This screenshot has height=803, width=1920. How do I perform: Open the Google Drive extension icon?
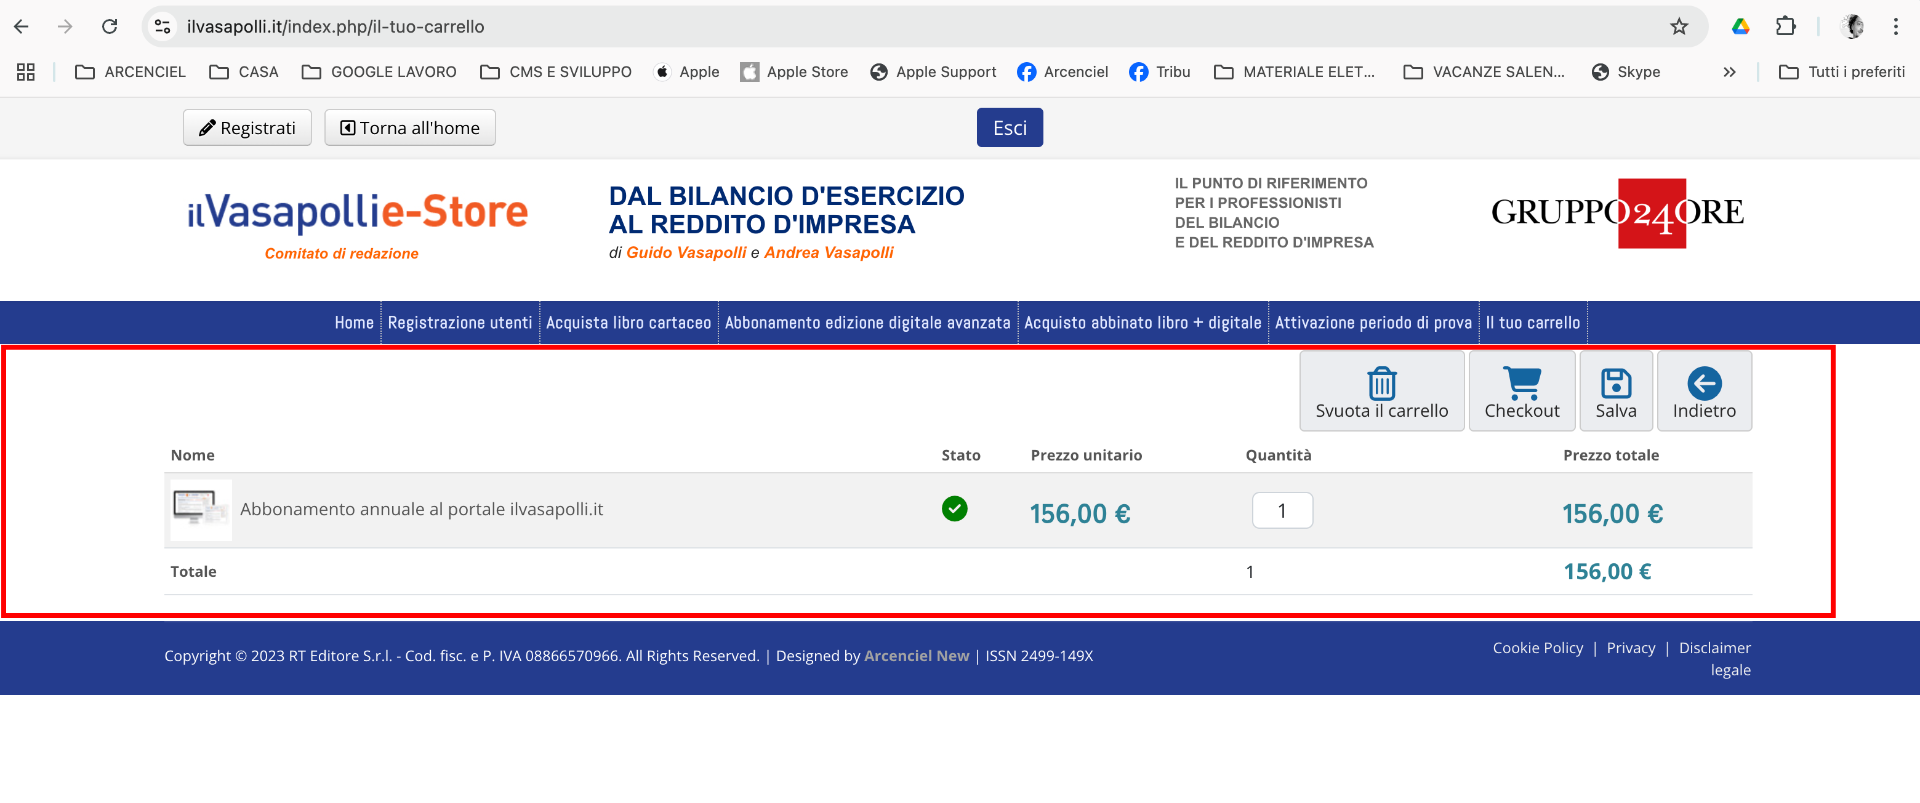[x=1741, y=27]
